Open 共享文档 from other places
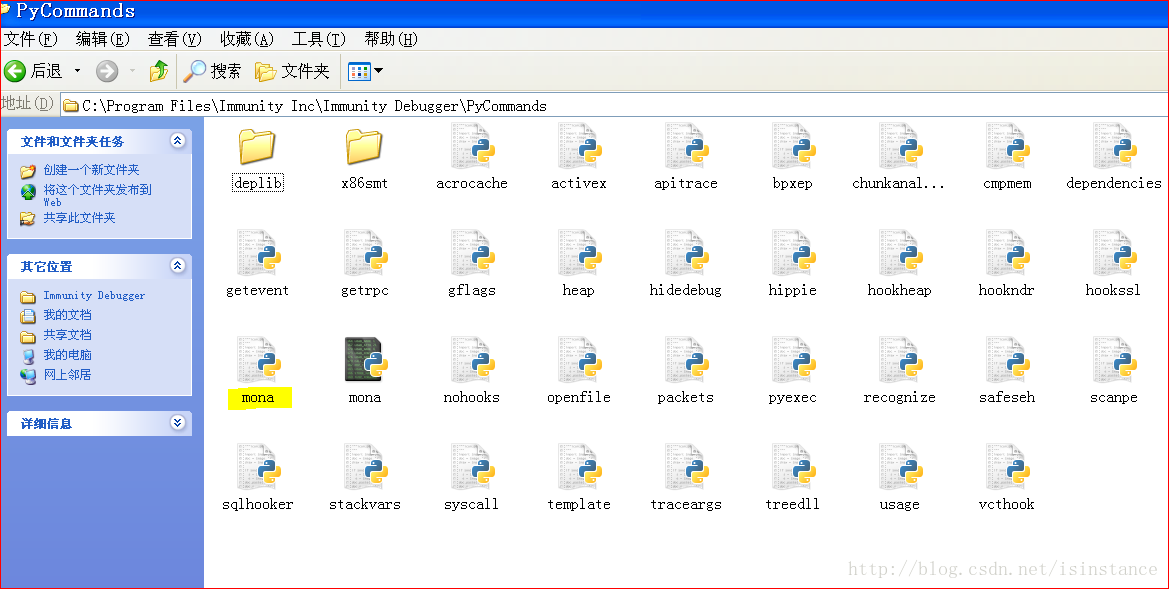Screen dimensions: 1169x589 [x=67, y=335]
